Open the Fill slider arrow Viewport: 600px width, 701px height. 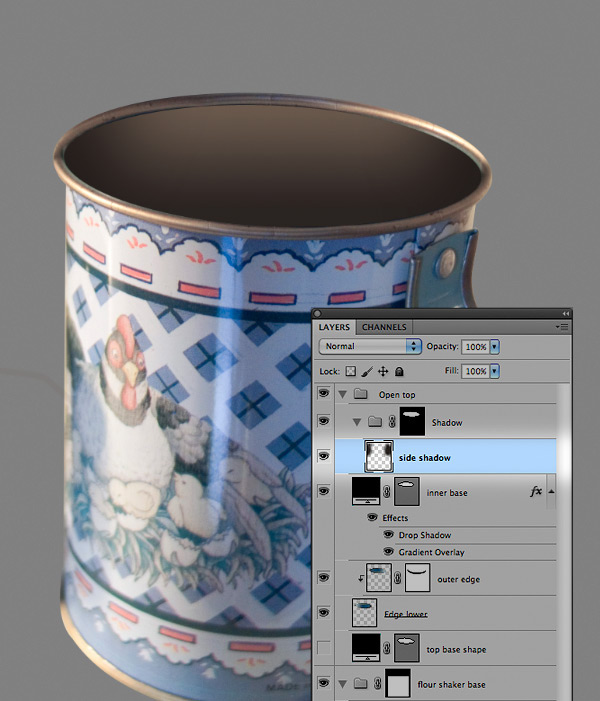pyautogui.click(x=495, y=371)
